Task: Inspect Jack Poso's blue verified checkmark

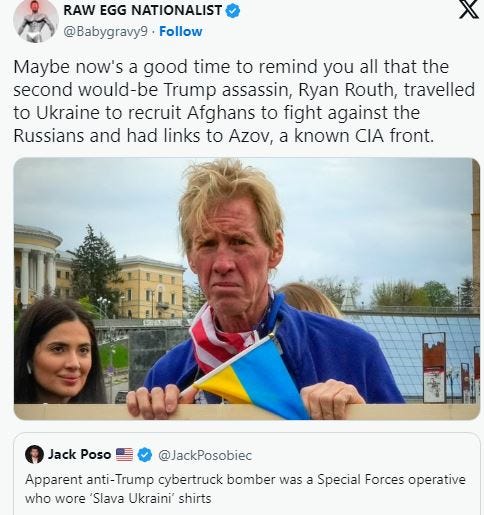Action: [x=145, y=455]
